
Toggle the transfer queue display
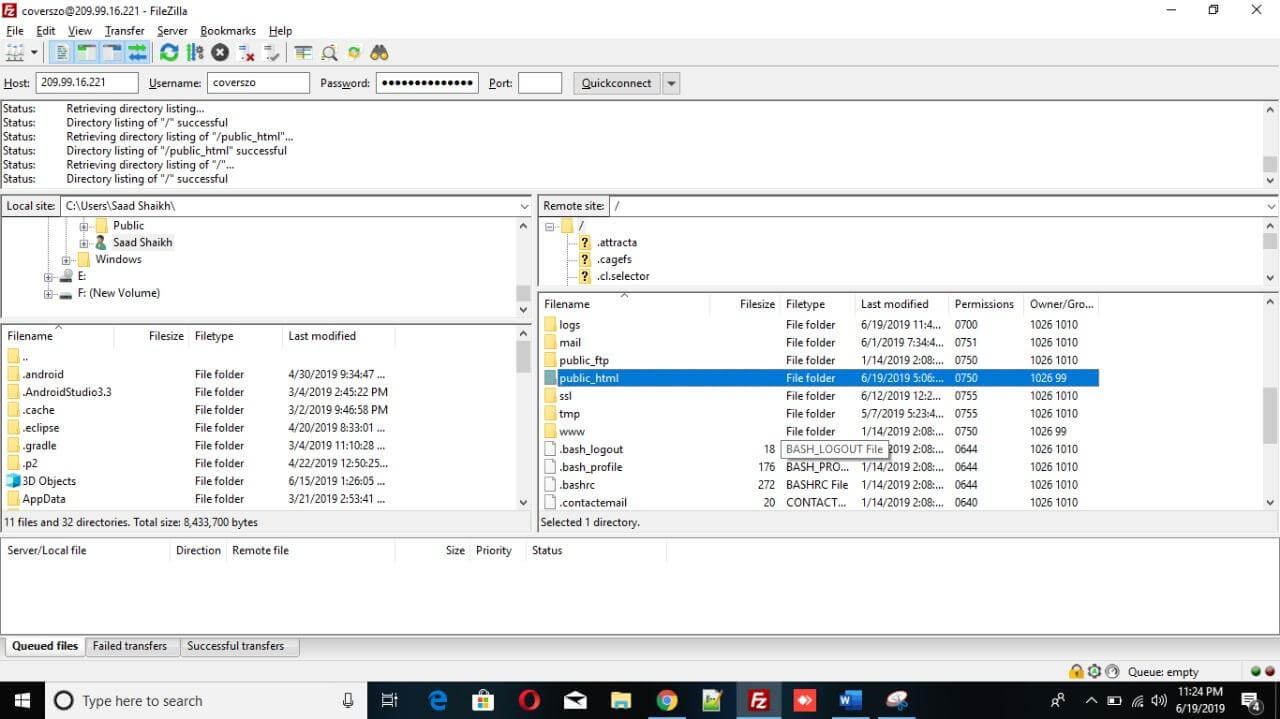137,52
